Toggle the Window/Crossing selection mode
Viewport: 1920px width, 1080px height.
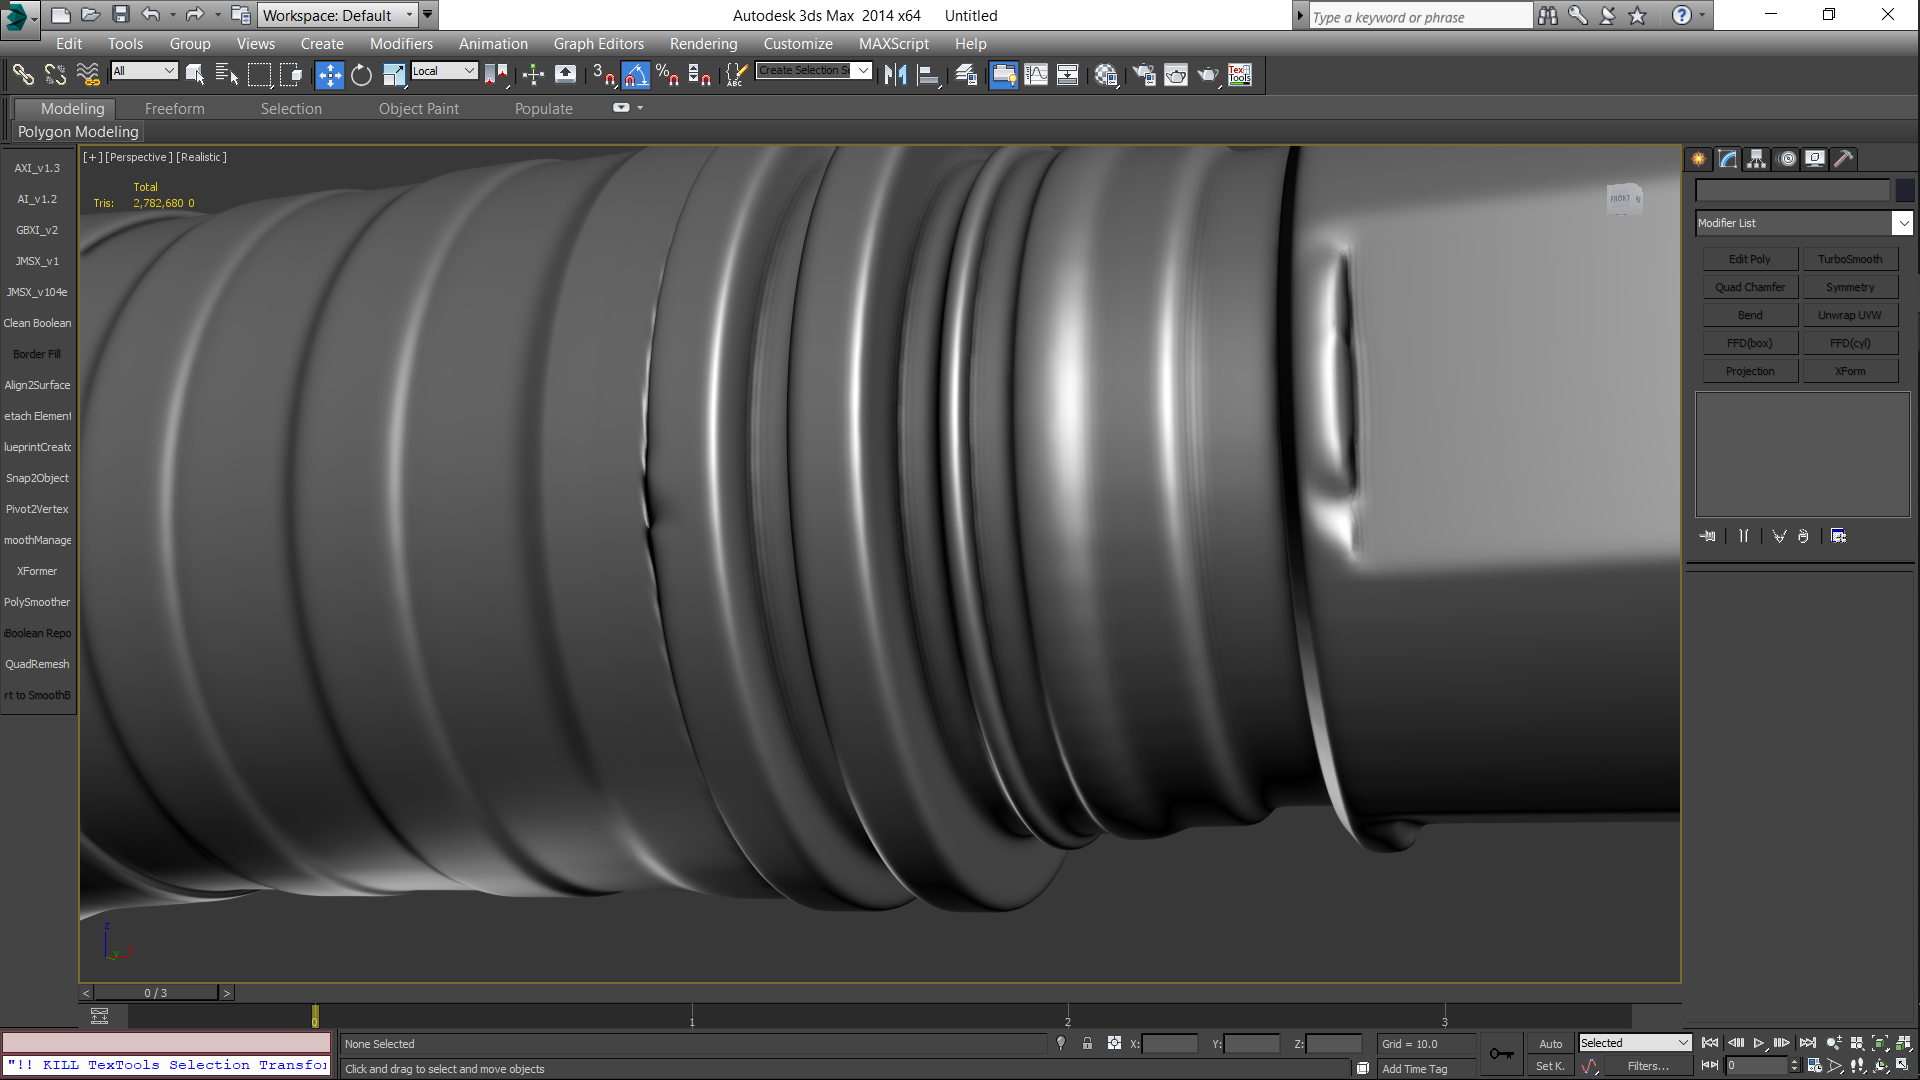coord(291,75)
